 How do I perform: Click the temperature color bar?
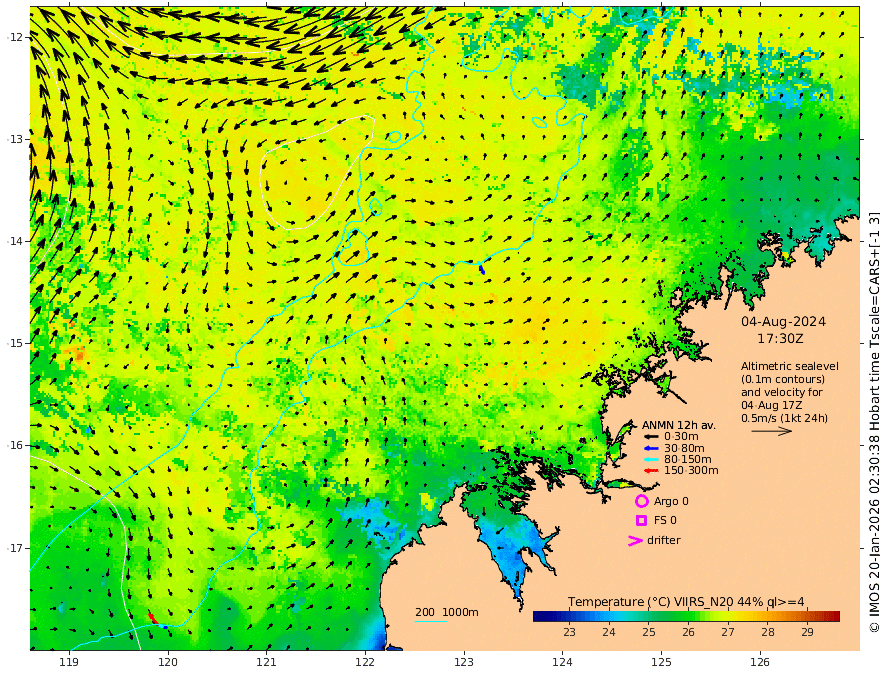686,617
